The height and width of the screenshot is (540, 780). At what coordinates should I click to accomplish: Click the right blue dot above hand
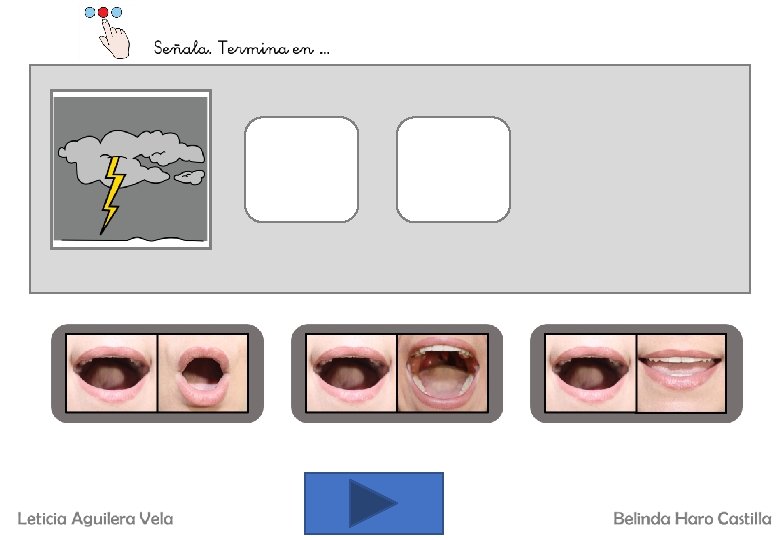point(116,12)
